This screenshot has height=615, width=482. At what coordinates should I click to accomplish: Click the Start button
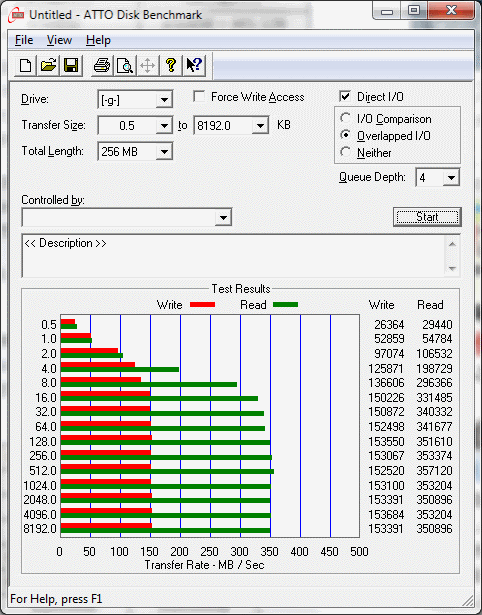click(x=427, y=217)
